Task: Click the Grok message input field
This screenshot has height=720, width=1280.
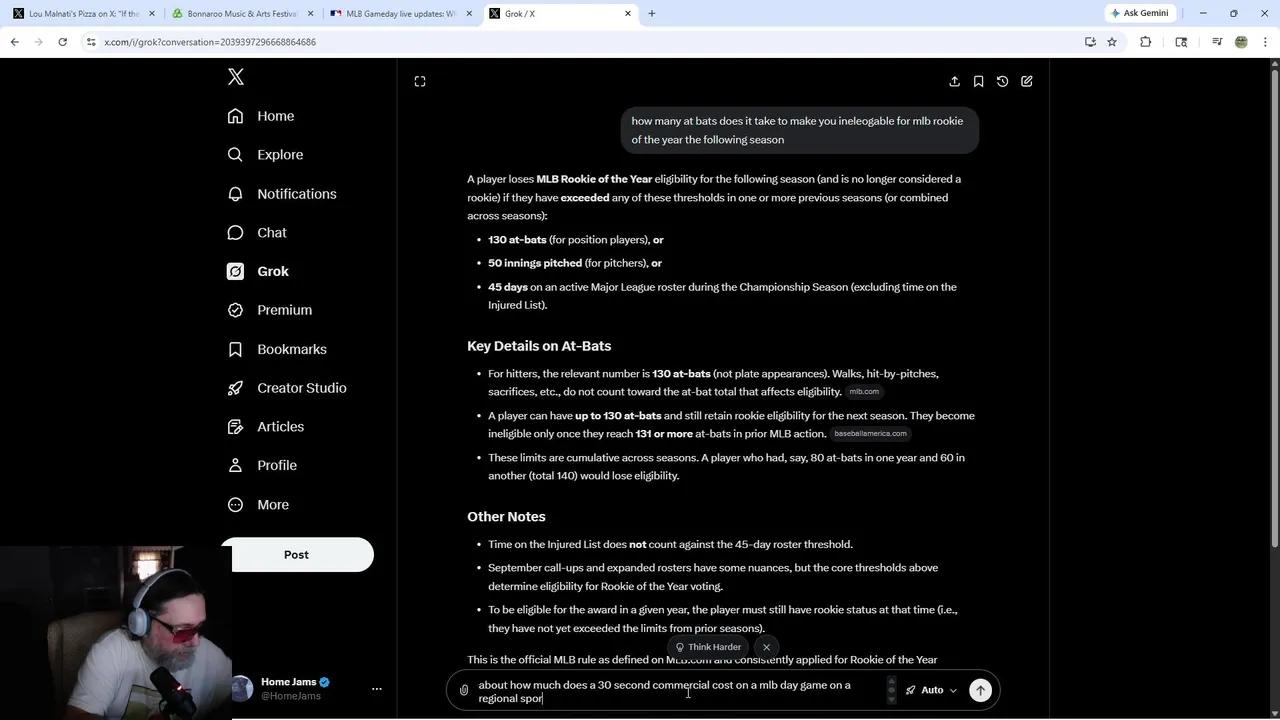Action: [x=680, y=692]
